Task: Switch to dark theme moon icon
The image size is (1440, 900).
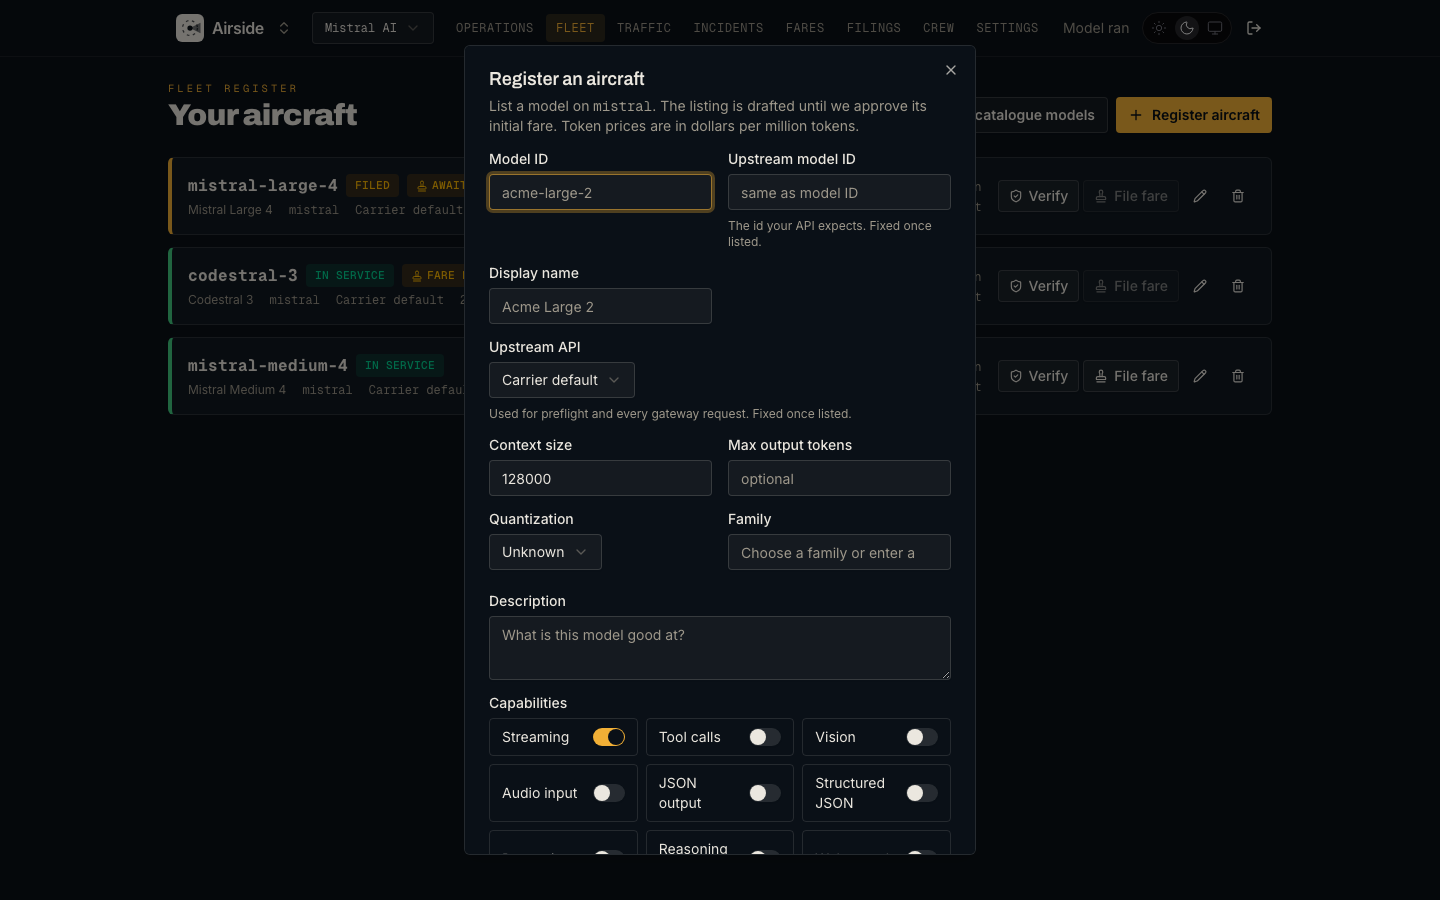Action: pyautogui.click(x=1187, y=28)
